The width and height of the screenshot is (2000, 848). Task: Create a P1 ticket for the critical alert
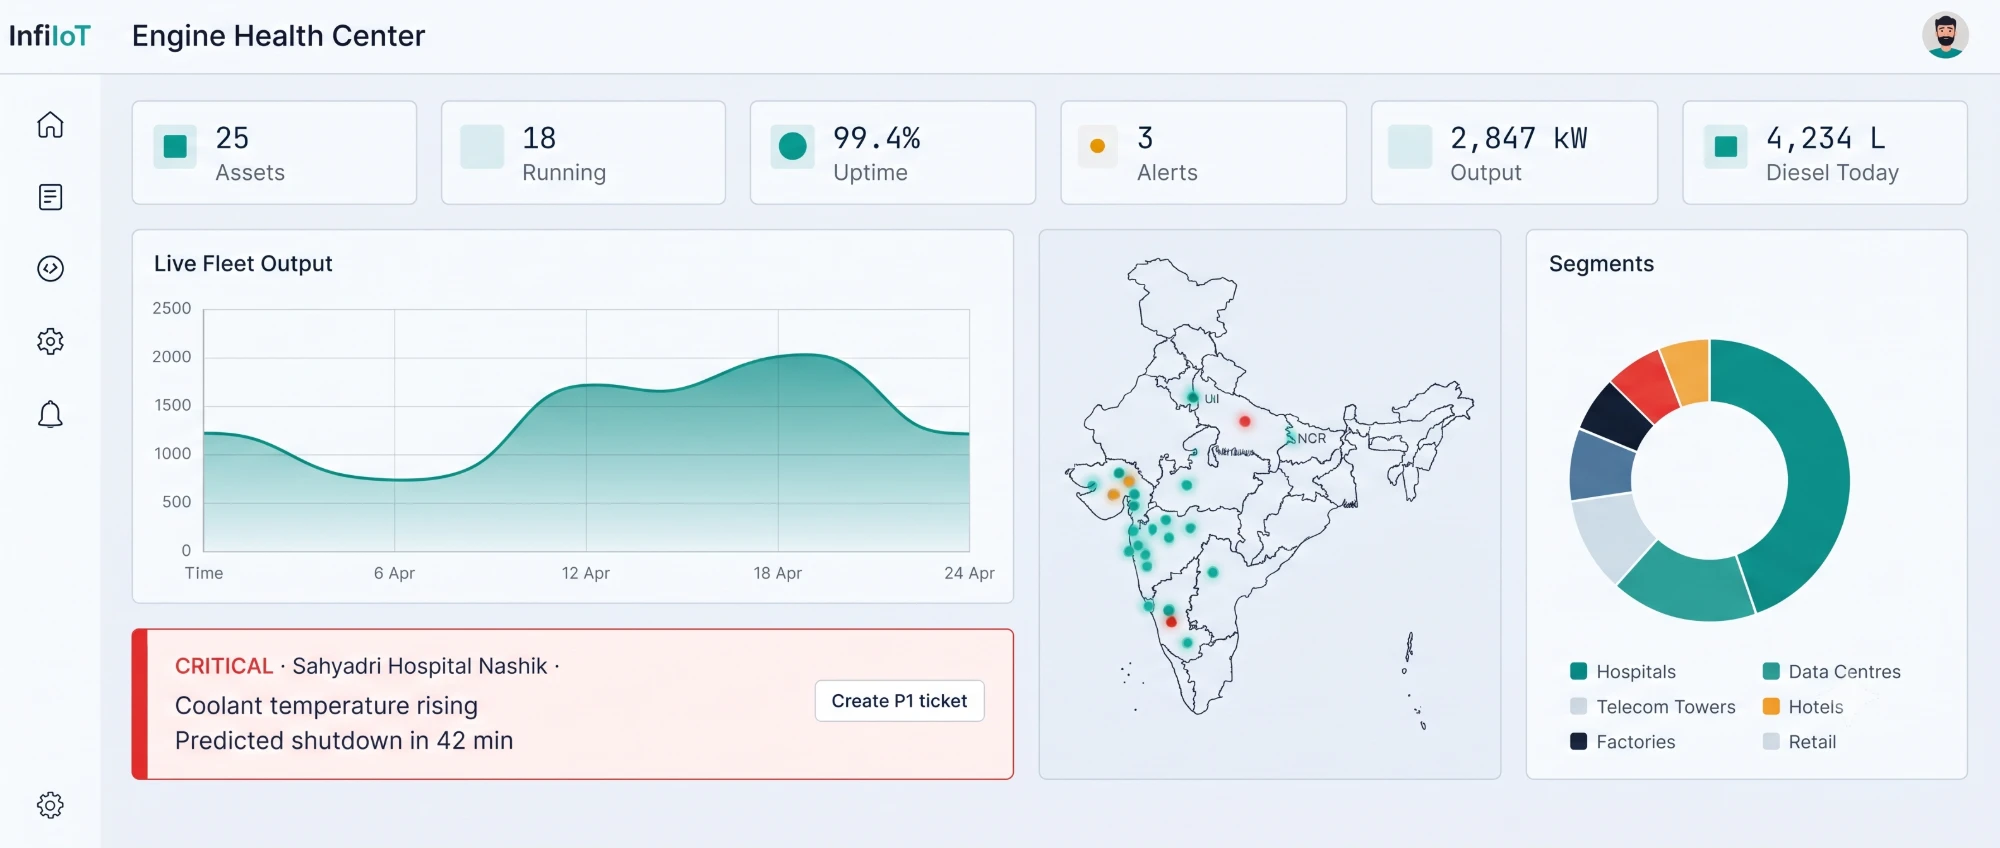click(899, 701)
